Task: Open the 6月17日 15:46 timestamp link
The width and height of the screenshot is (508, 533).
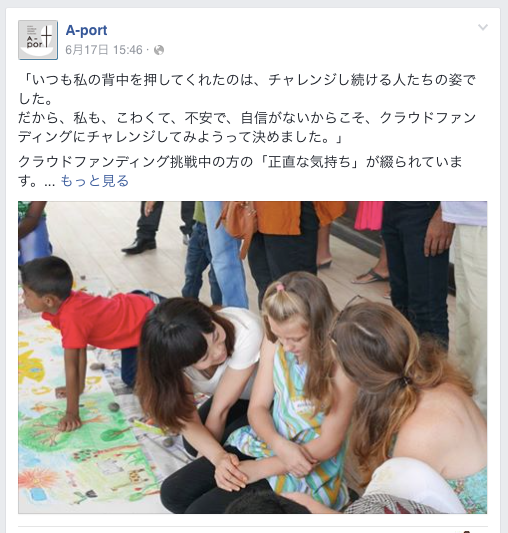Action: tap(104, 50)
